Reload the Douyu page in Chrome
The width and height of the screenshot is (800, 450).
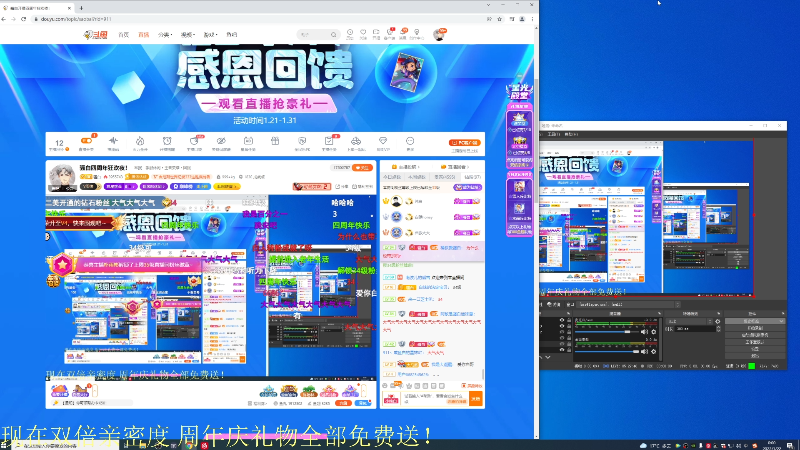pyautogui.click(x=23, y=19)
